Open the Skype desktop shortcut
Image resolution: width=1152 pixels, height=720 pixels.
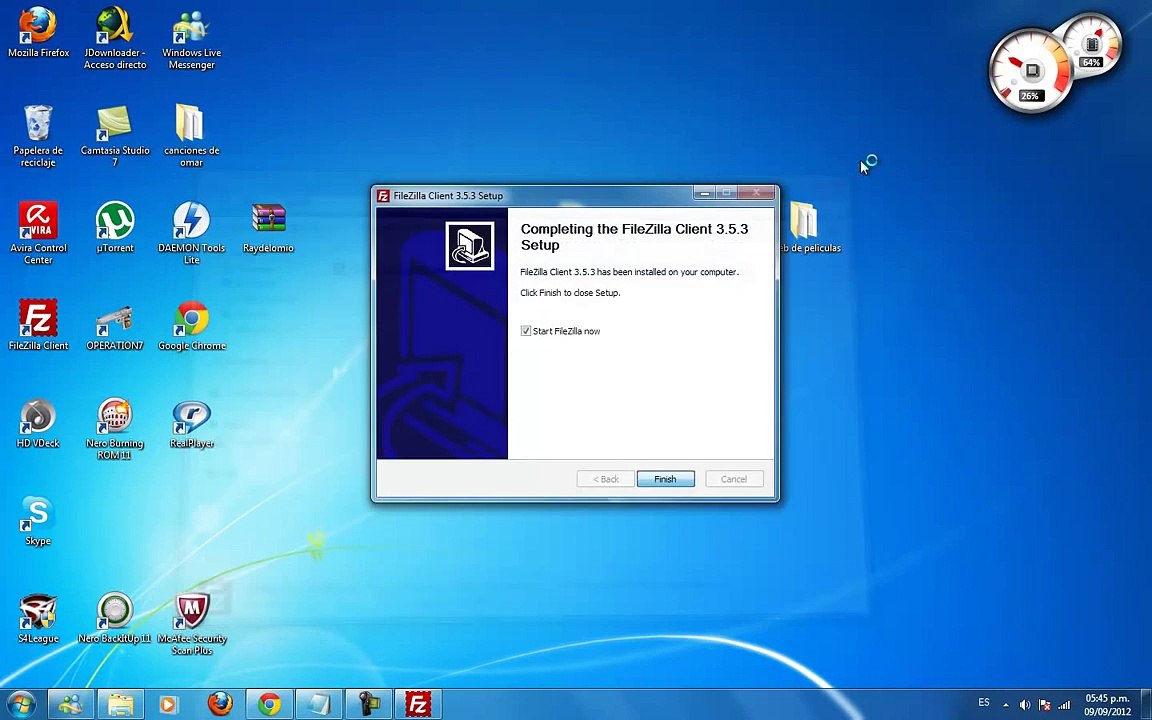[x=38, y=520]
